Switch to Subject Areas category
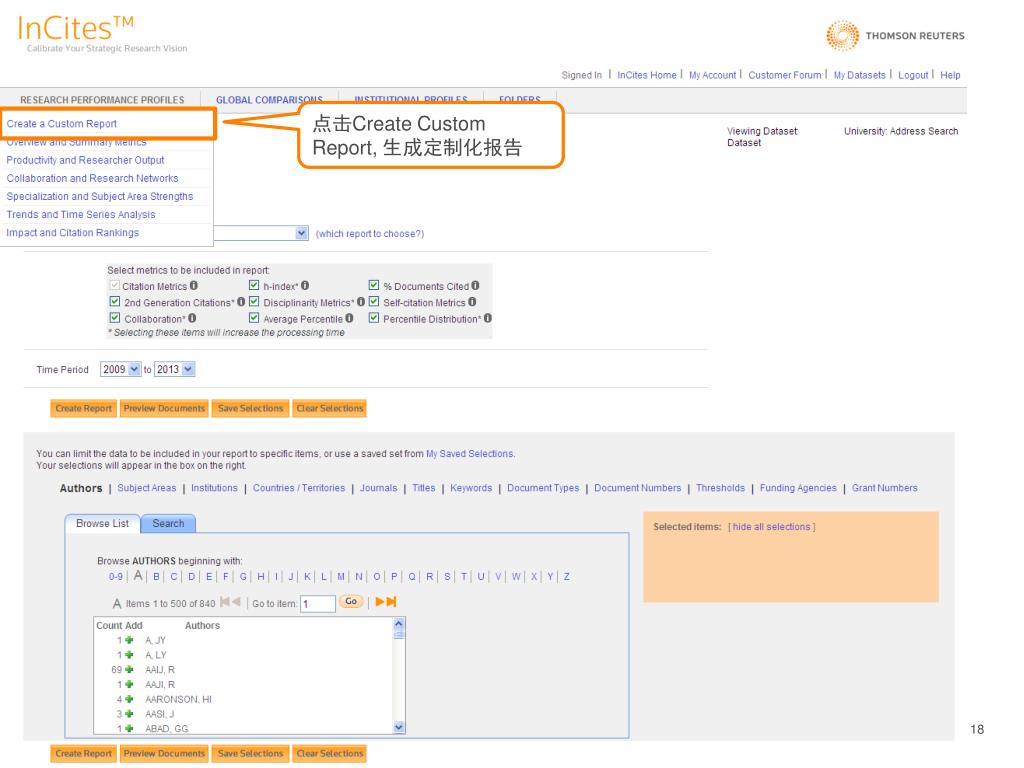Screen dimensions: 1024x768 coord(147,488)
